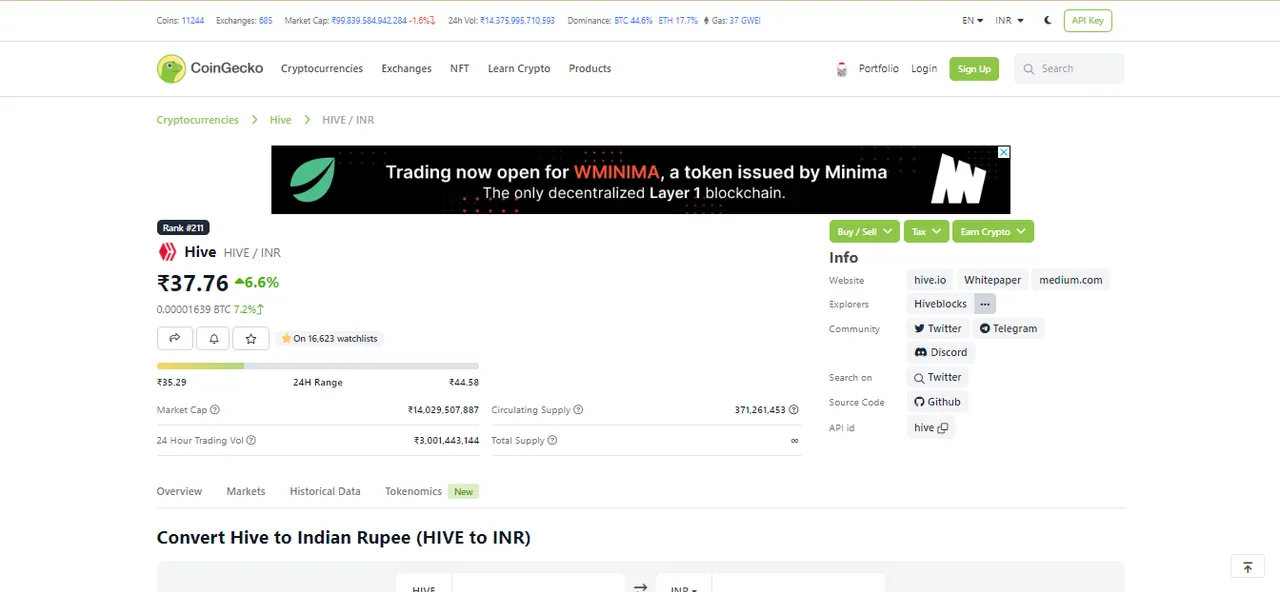The height and width of the screenshot is (592, 1280).
Task: Click Total Supply info question icon
Action: [552, 440]
